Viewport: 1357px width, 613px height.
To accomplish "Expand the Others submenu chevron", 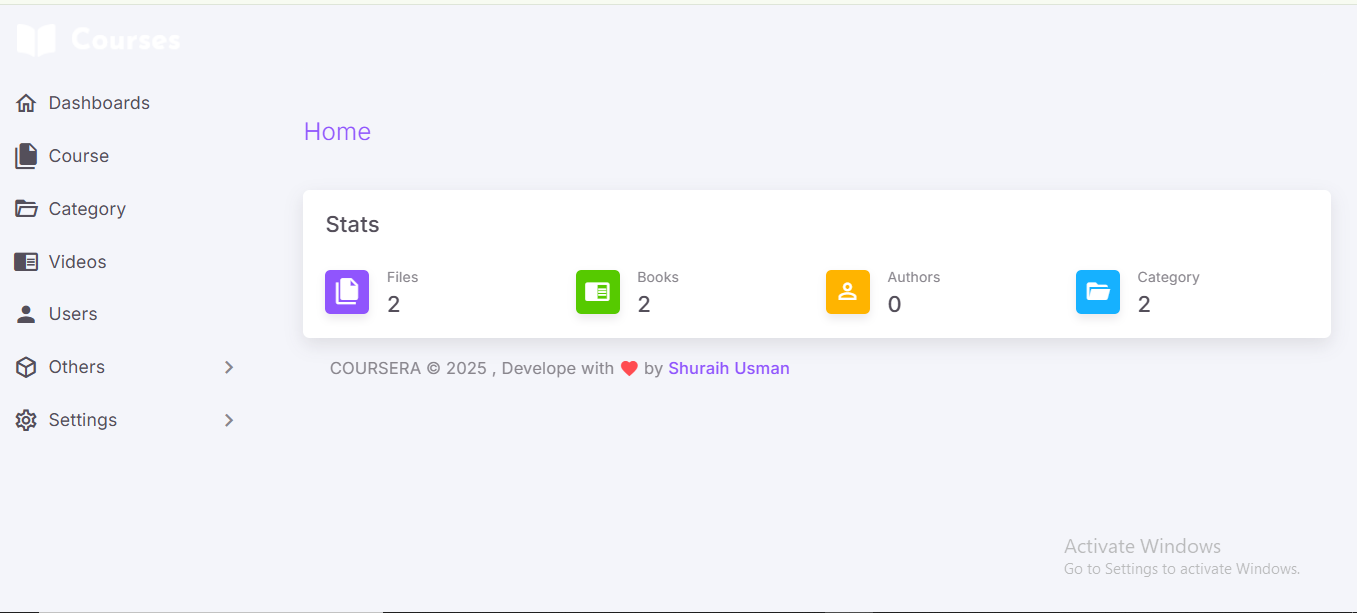I will [x=229, y=367].
